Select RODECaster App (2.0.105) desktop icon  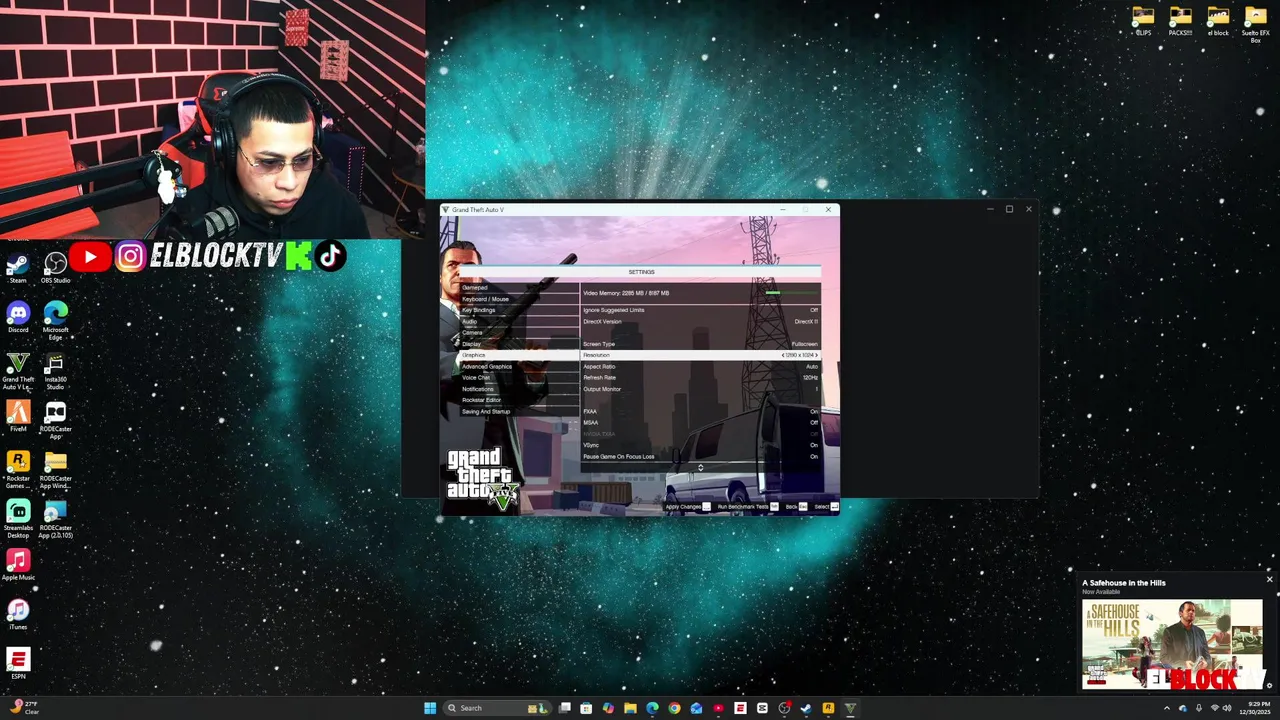55,518
